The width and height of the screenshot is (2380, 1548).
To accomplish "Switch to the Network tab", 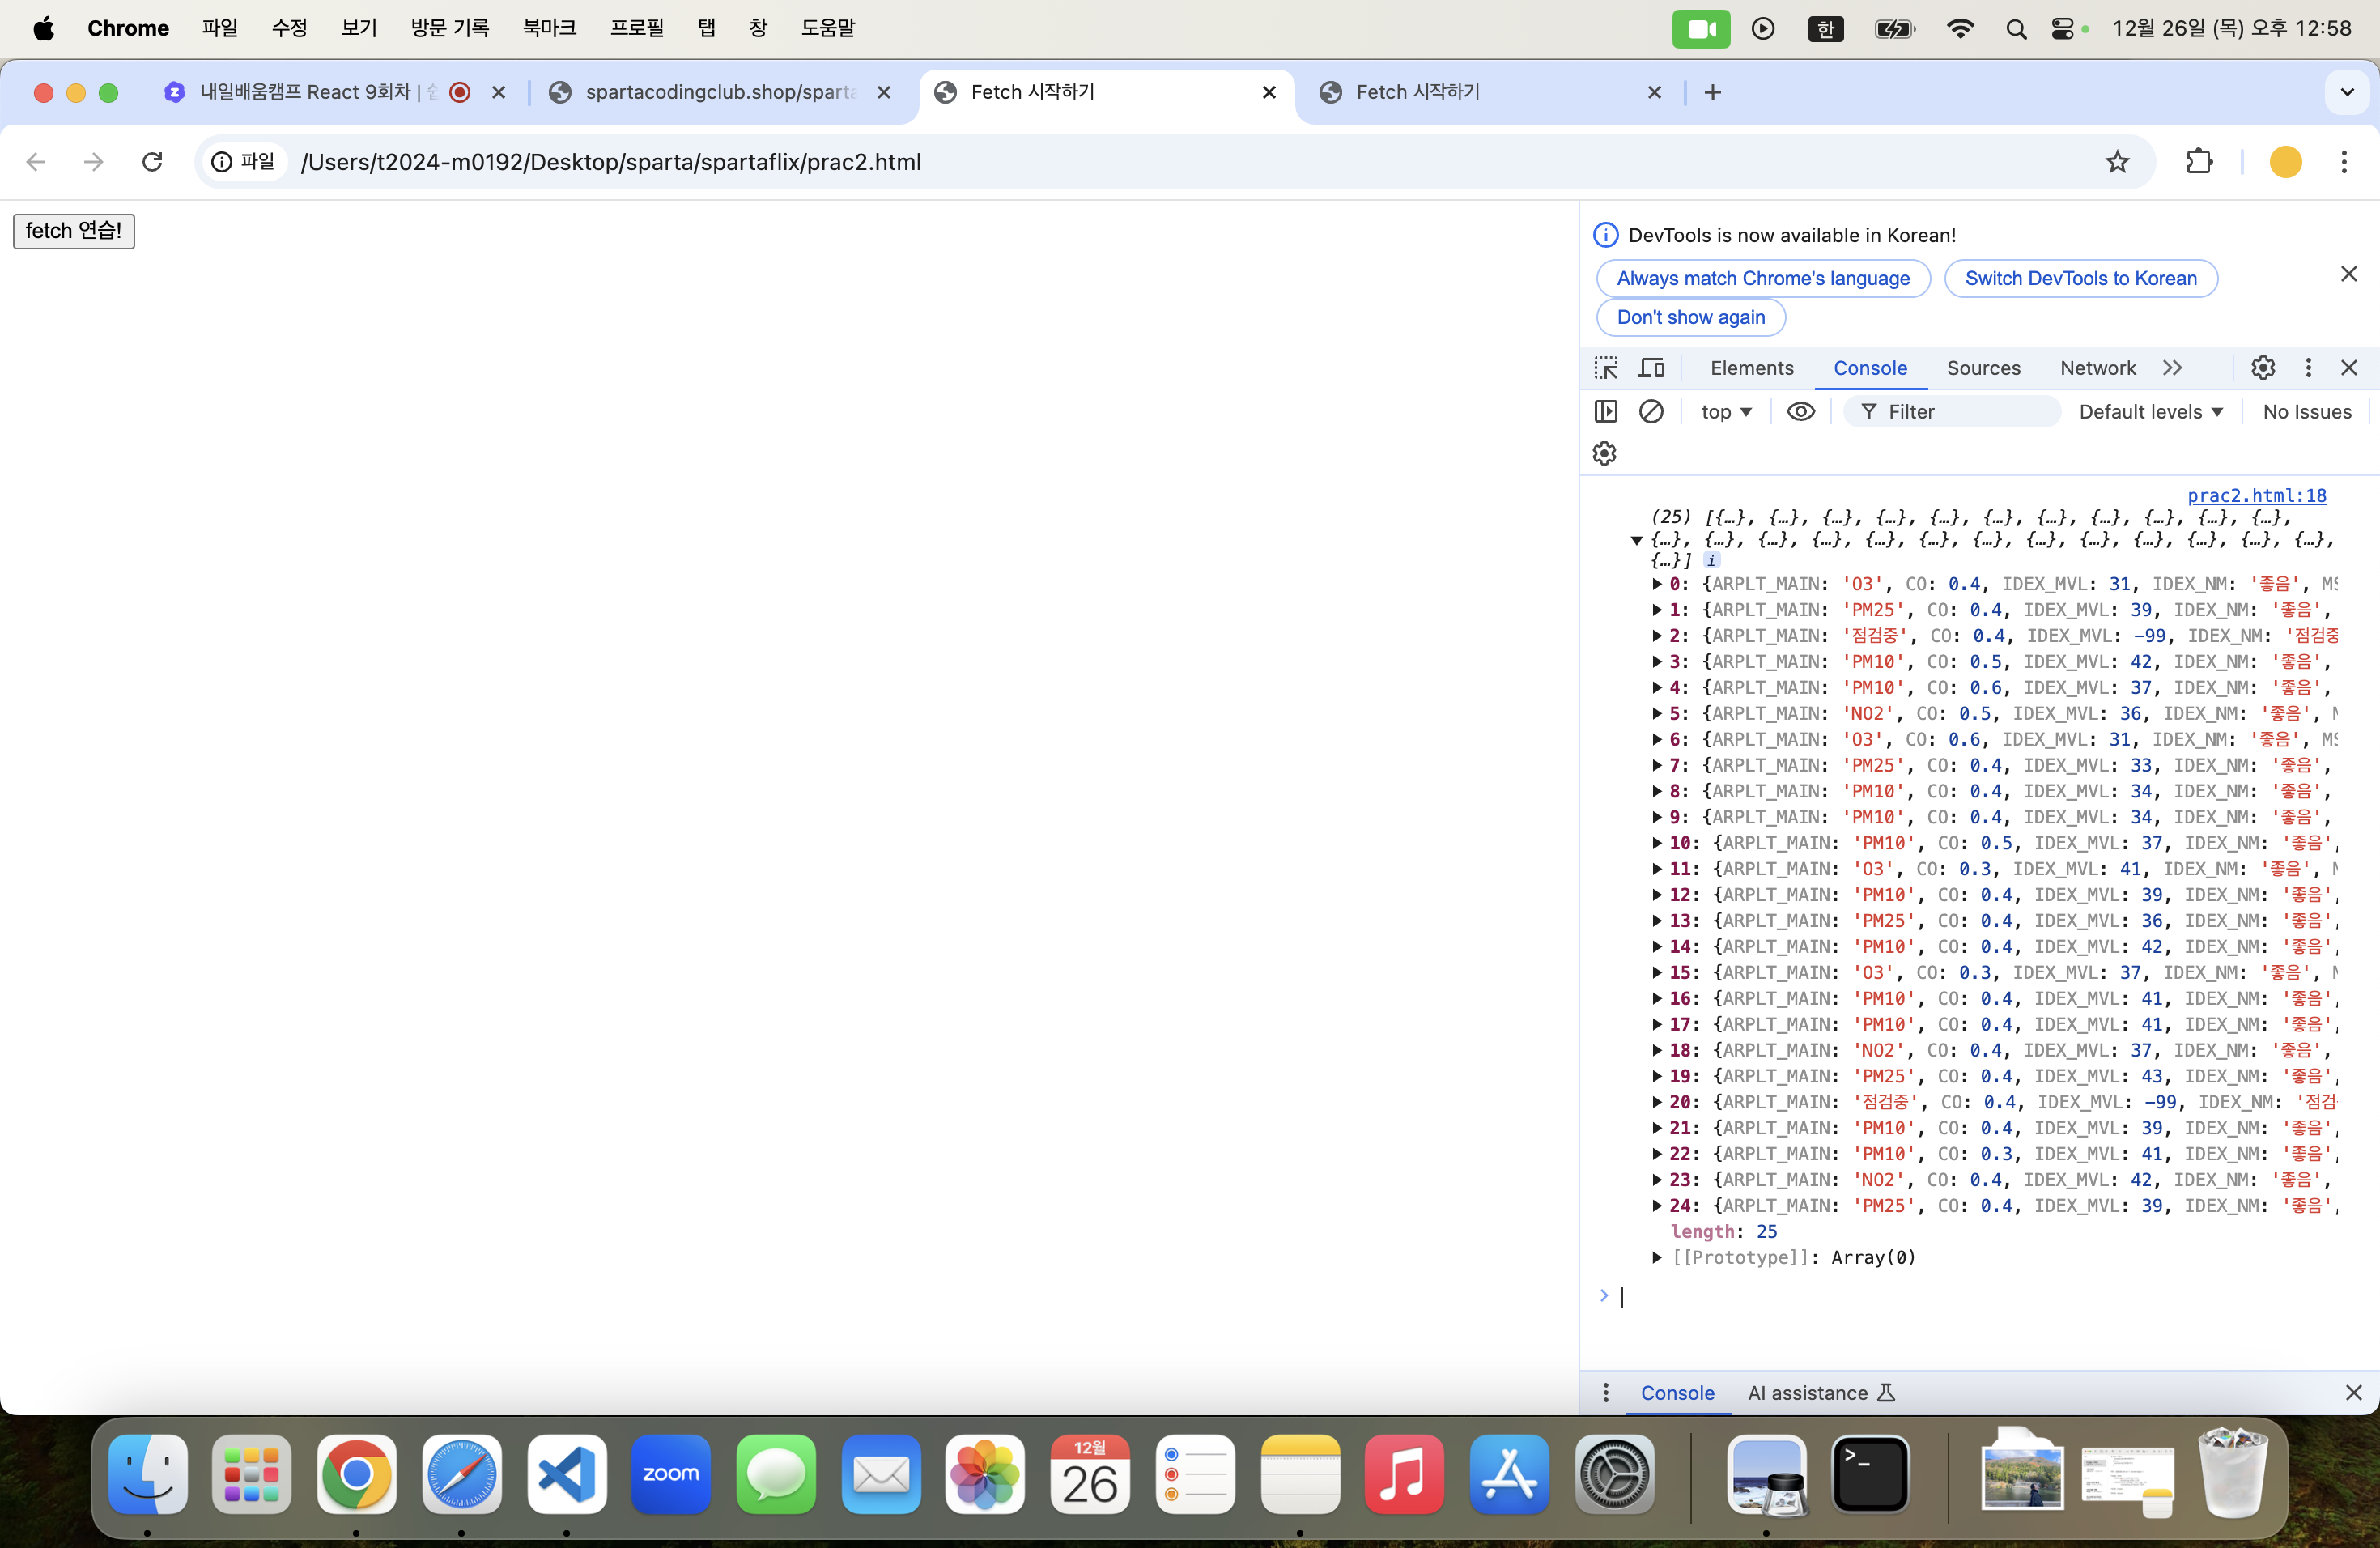I will (x=2097, y=368).
